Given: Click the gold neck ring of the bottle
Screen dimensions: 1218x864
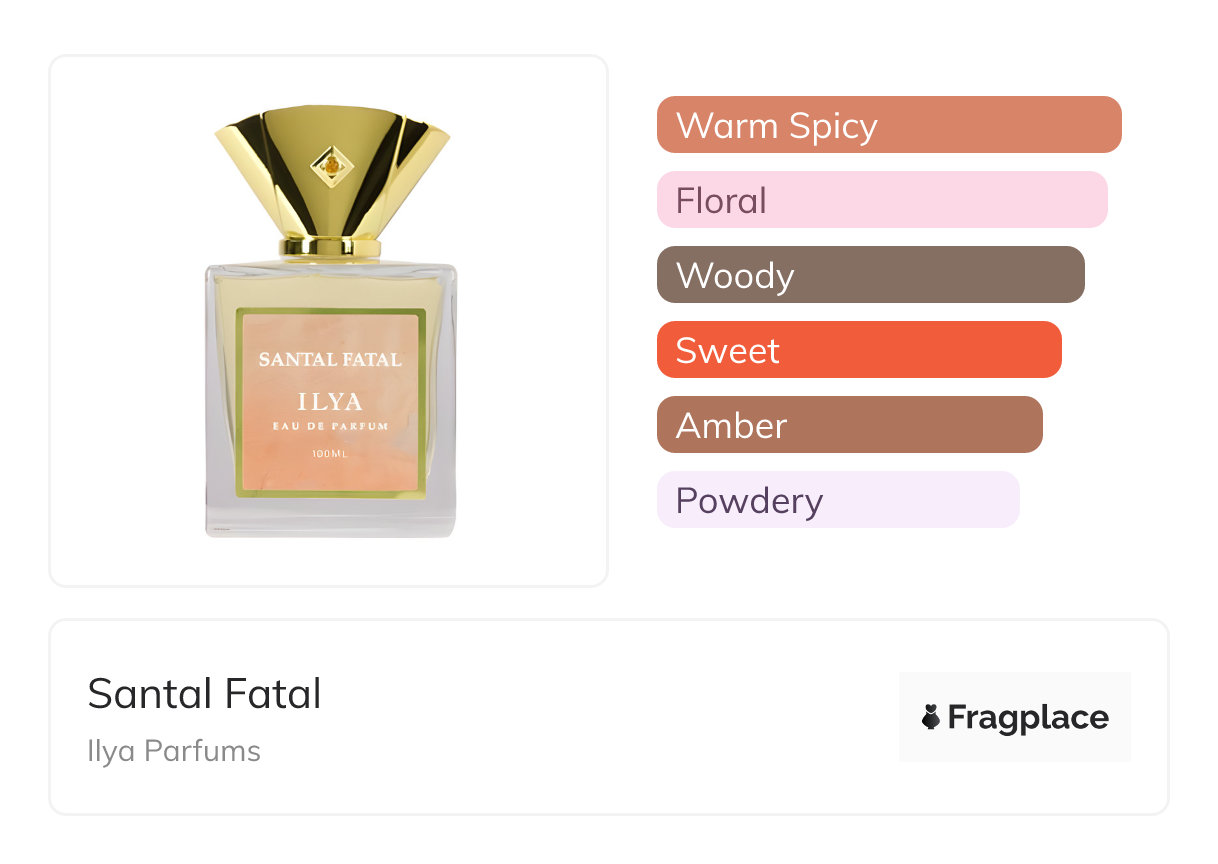Looking at the screenshot, I should [331, 246].
